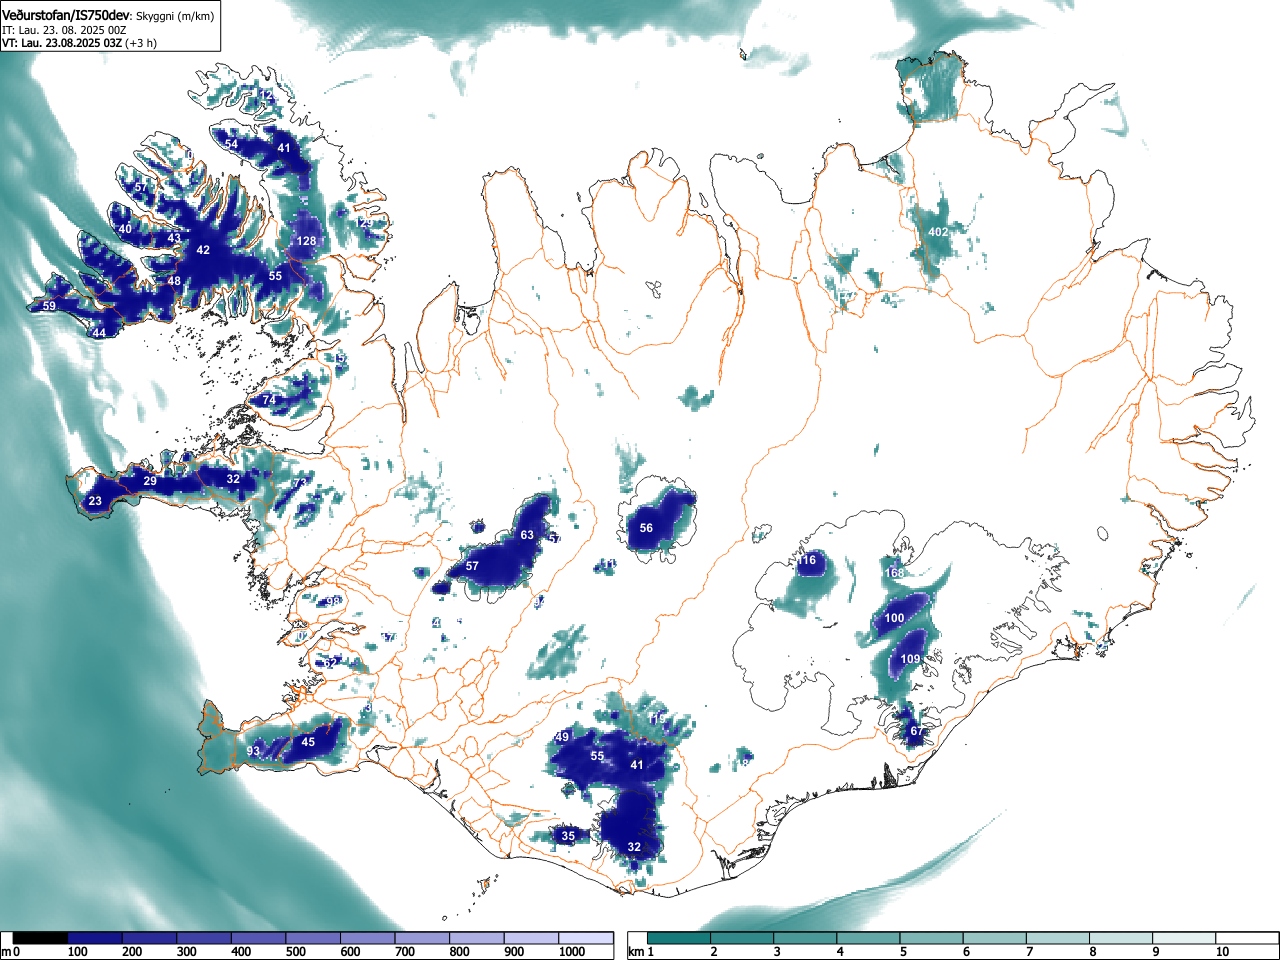Viewport: 1280px width, 960px height.
Task: Click the 'IT: Lau. 23. 08. 2025 00Z' line
Action: coord(64,30)
